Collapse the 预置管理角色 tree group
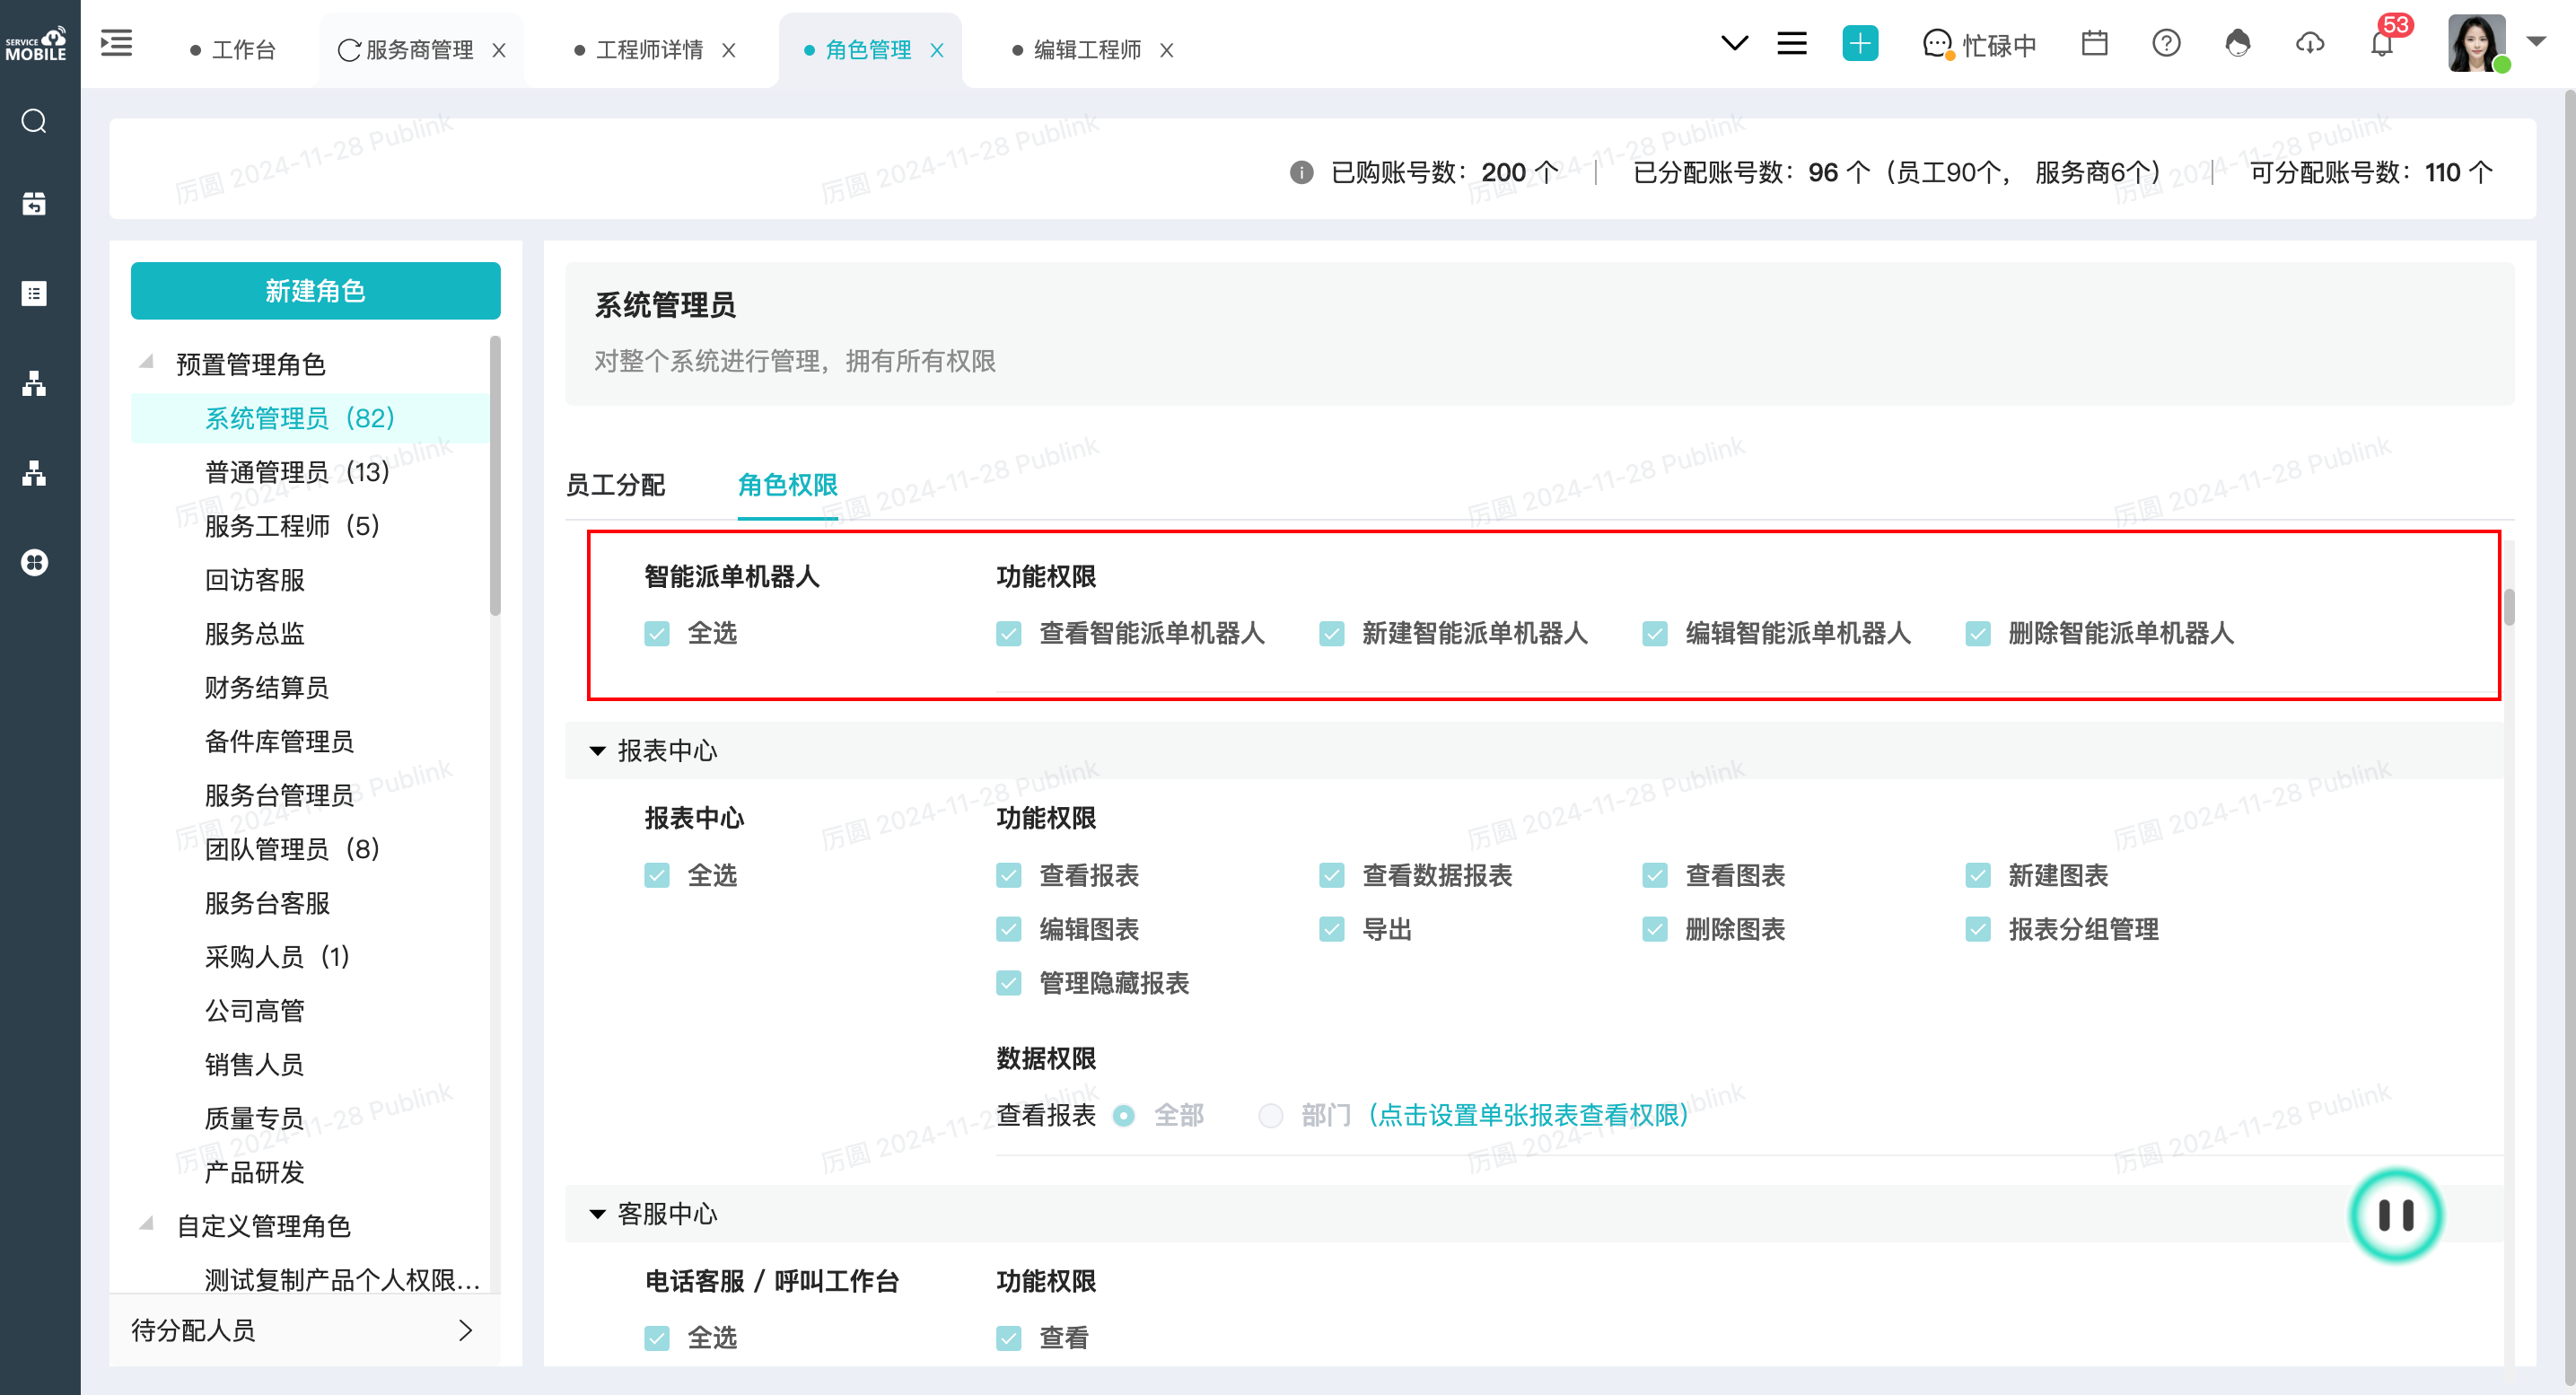 (x=147, y=362)
